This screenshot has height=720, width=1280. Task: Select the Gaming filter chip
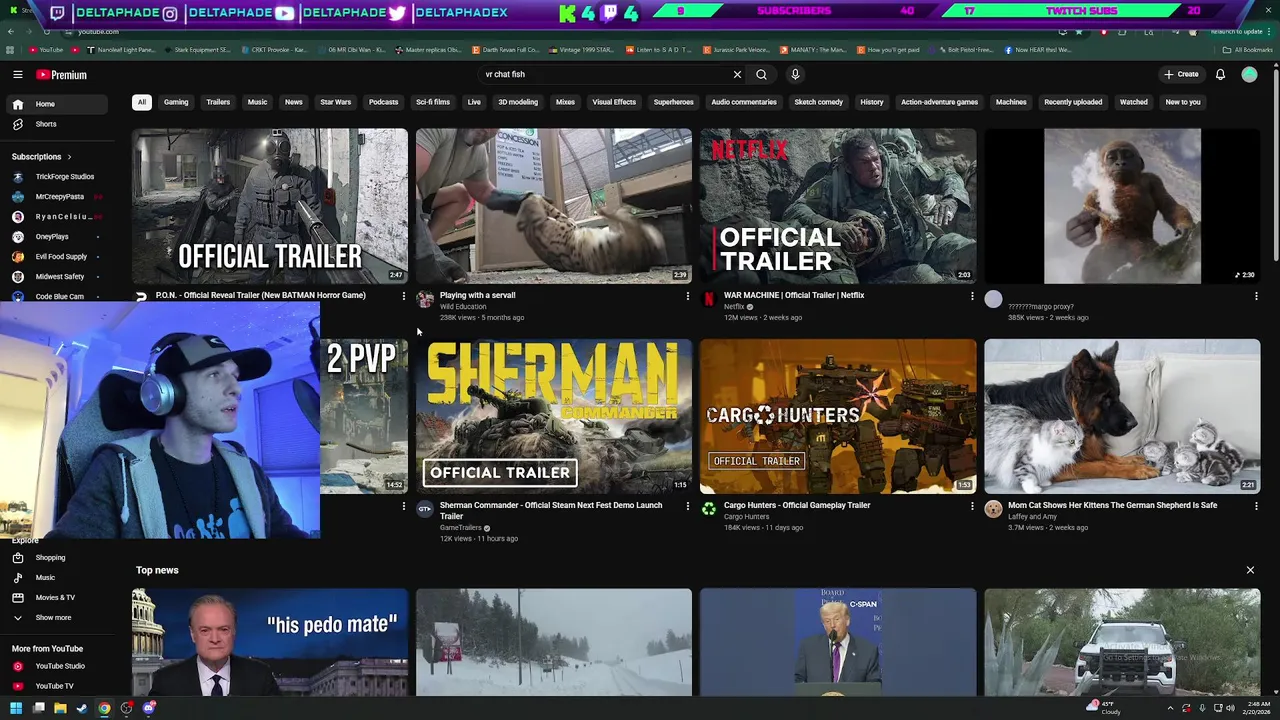pyautogui.click(x=176, y=102)
